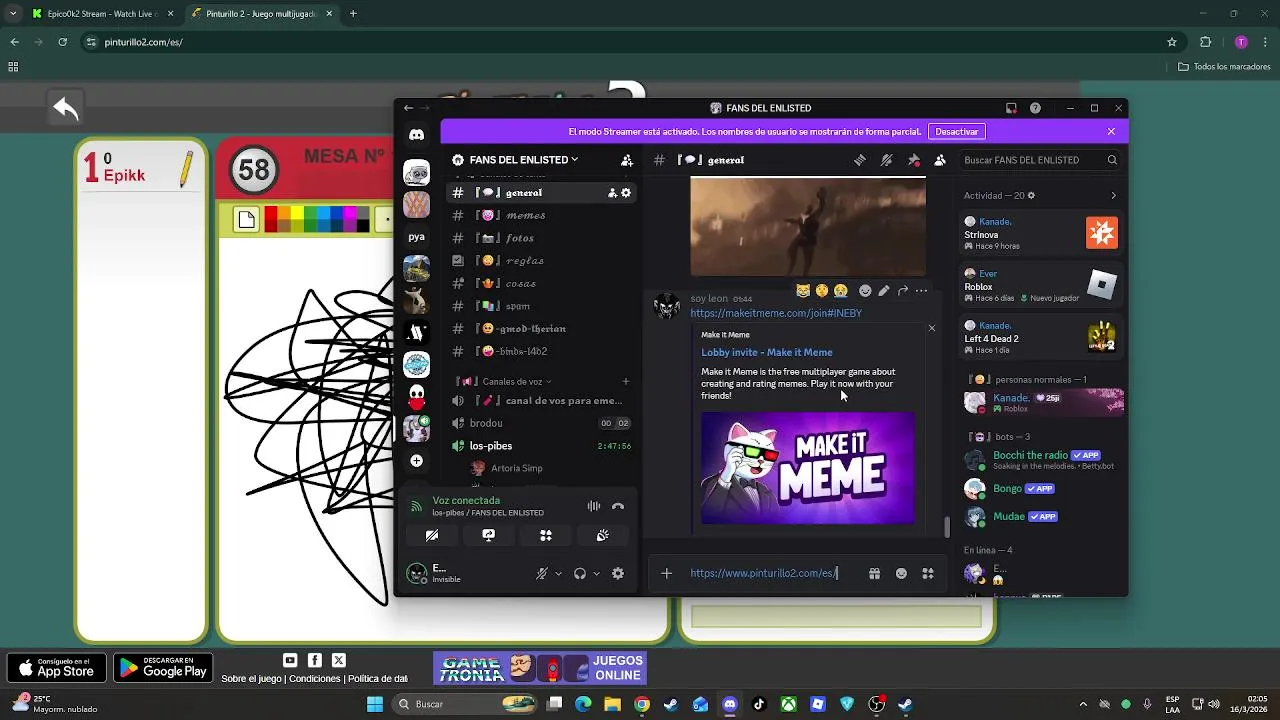Expand the Actividad panel with arrow
Viewport: 1280px width, 720px height.
click(x=1113, y=195)
